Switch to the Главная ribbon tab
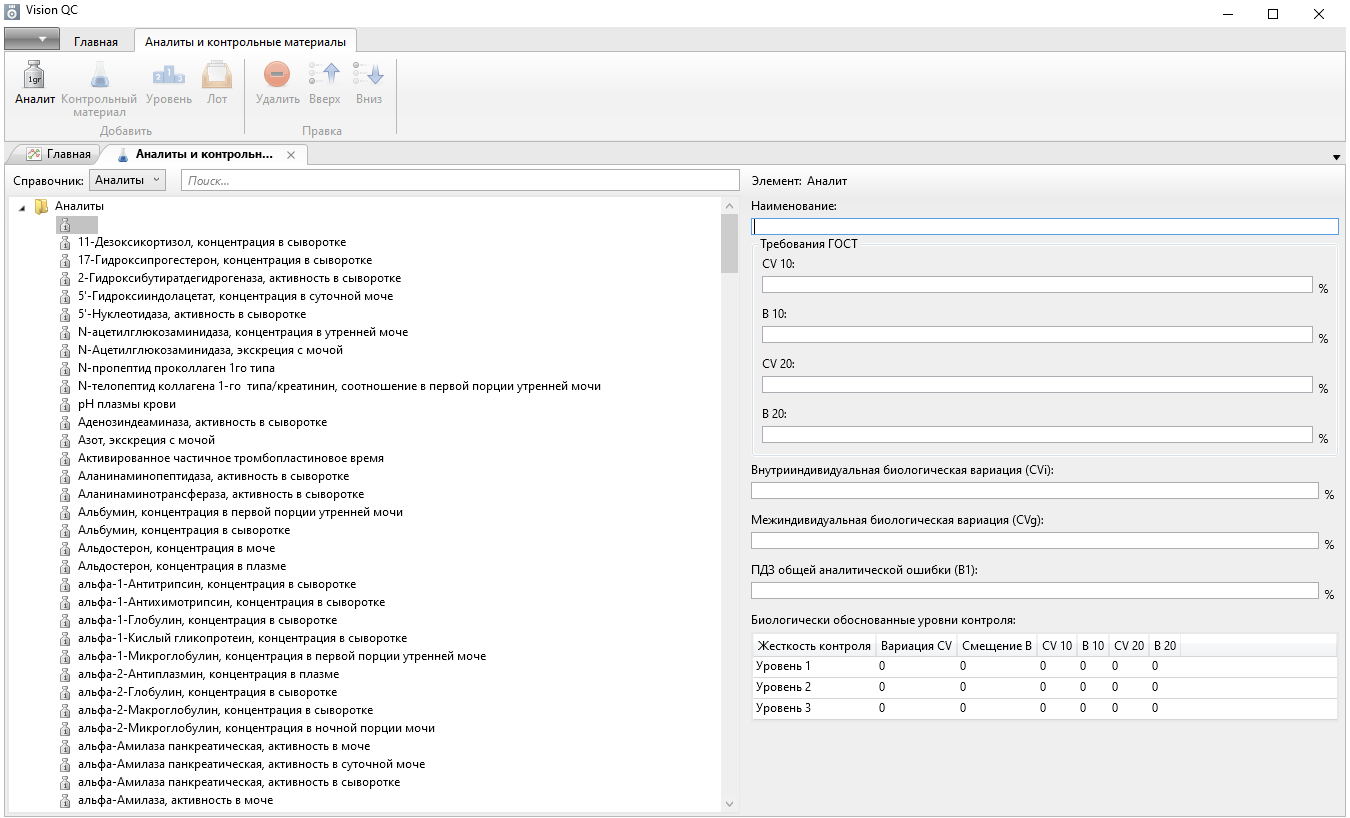The image size is (1350, 818). click(x=96, y=42)
